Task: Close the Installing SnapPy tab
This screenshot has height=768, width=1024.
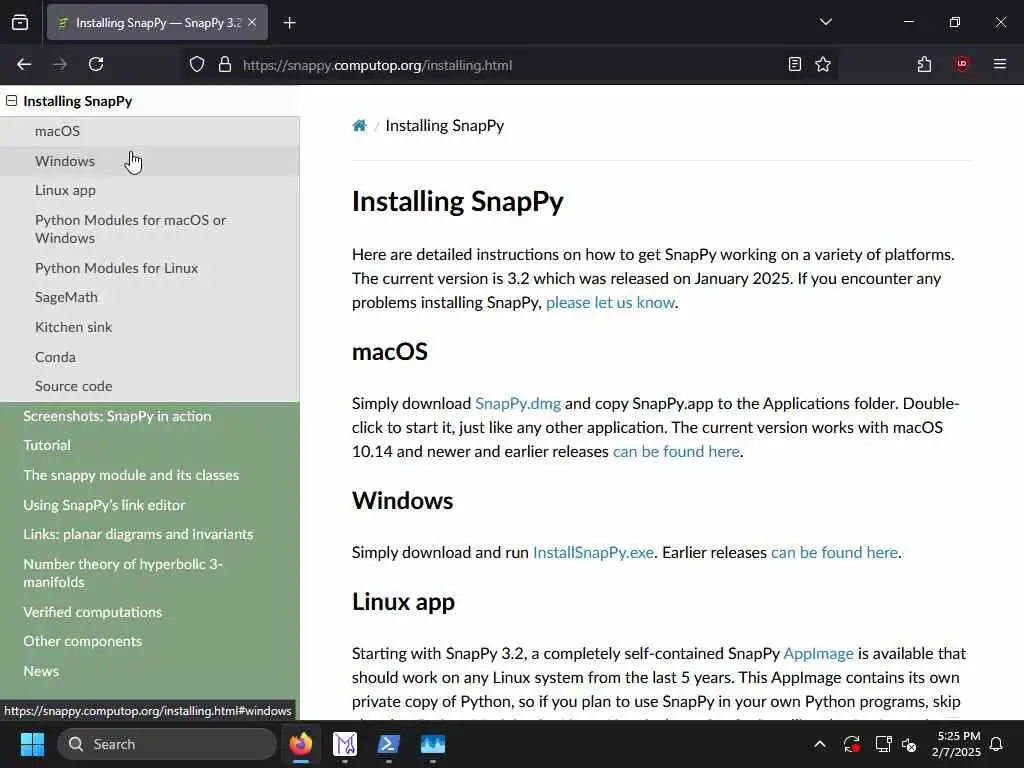Action: [x=252, y=23]
